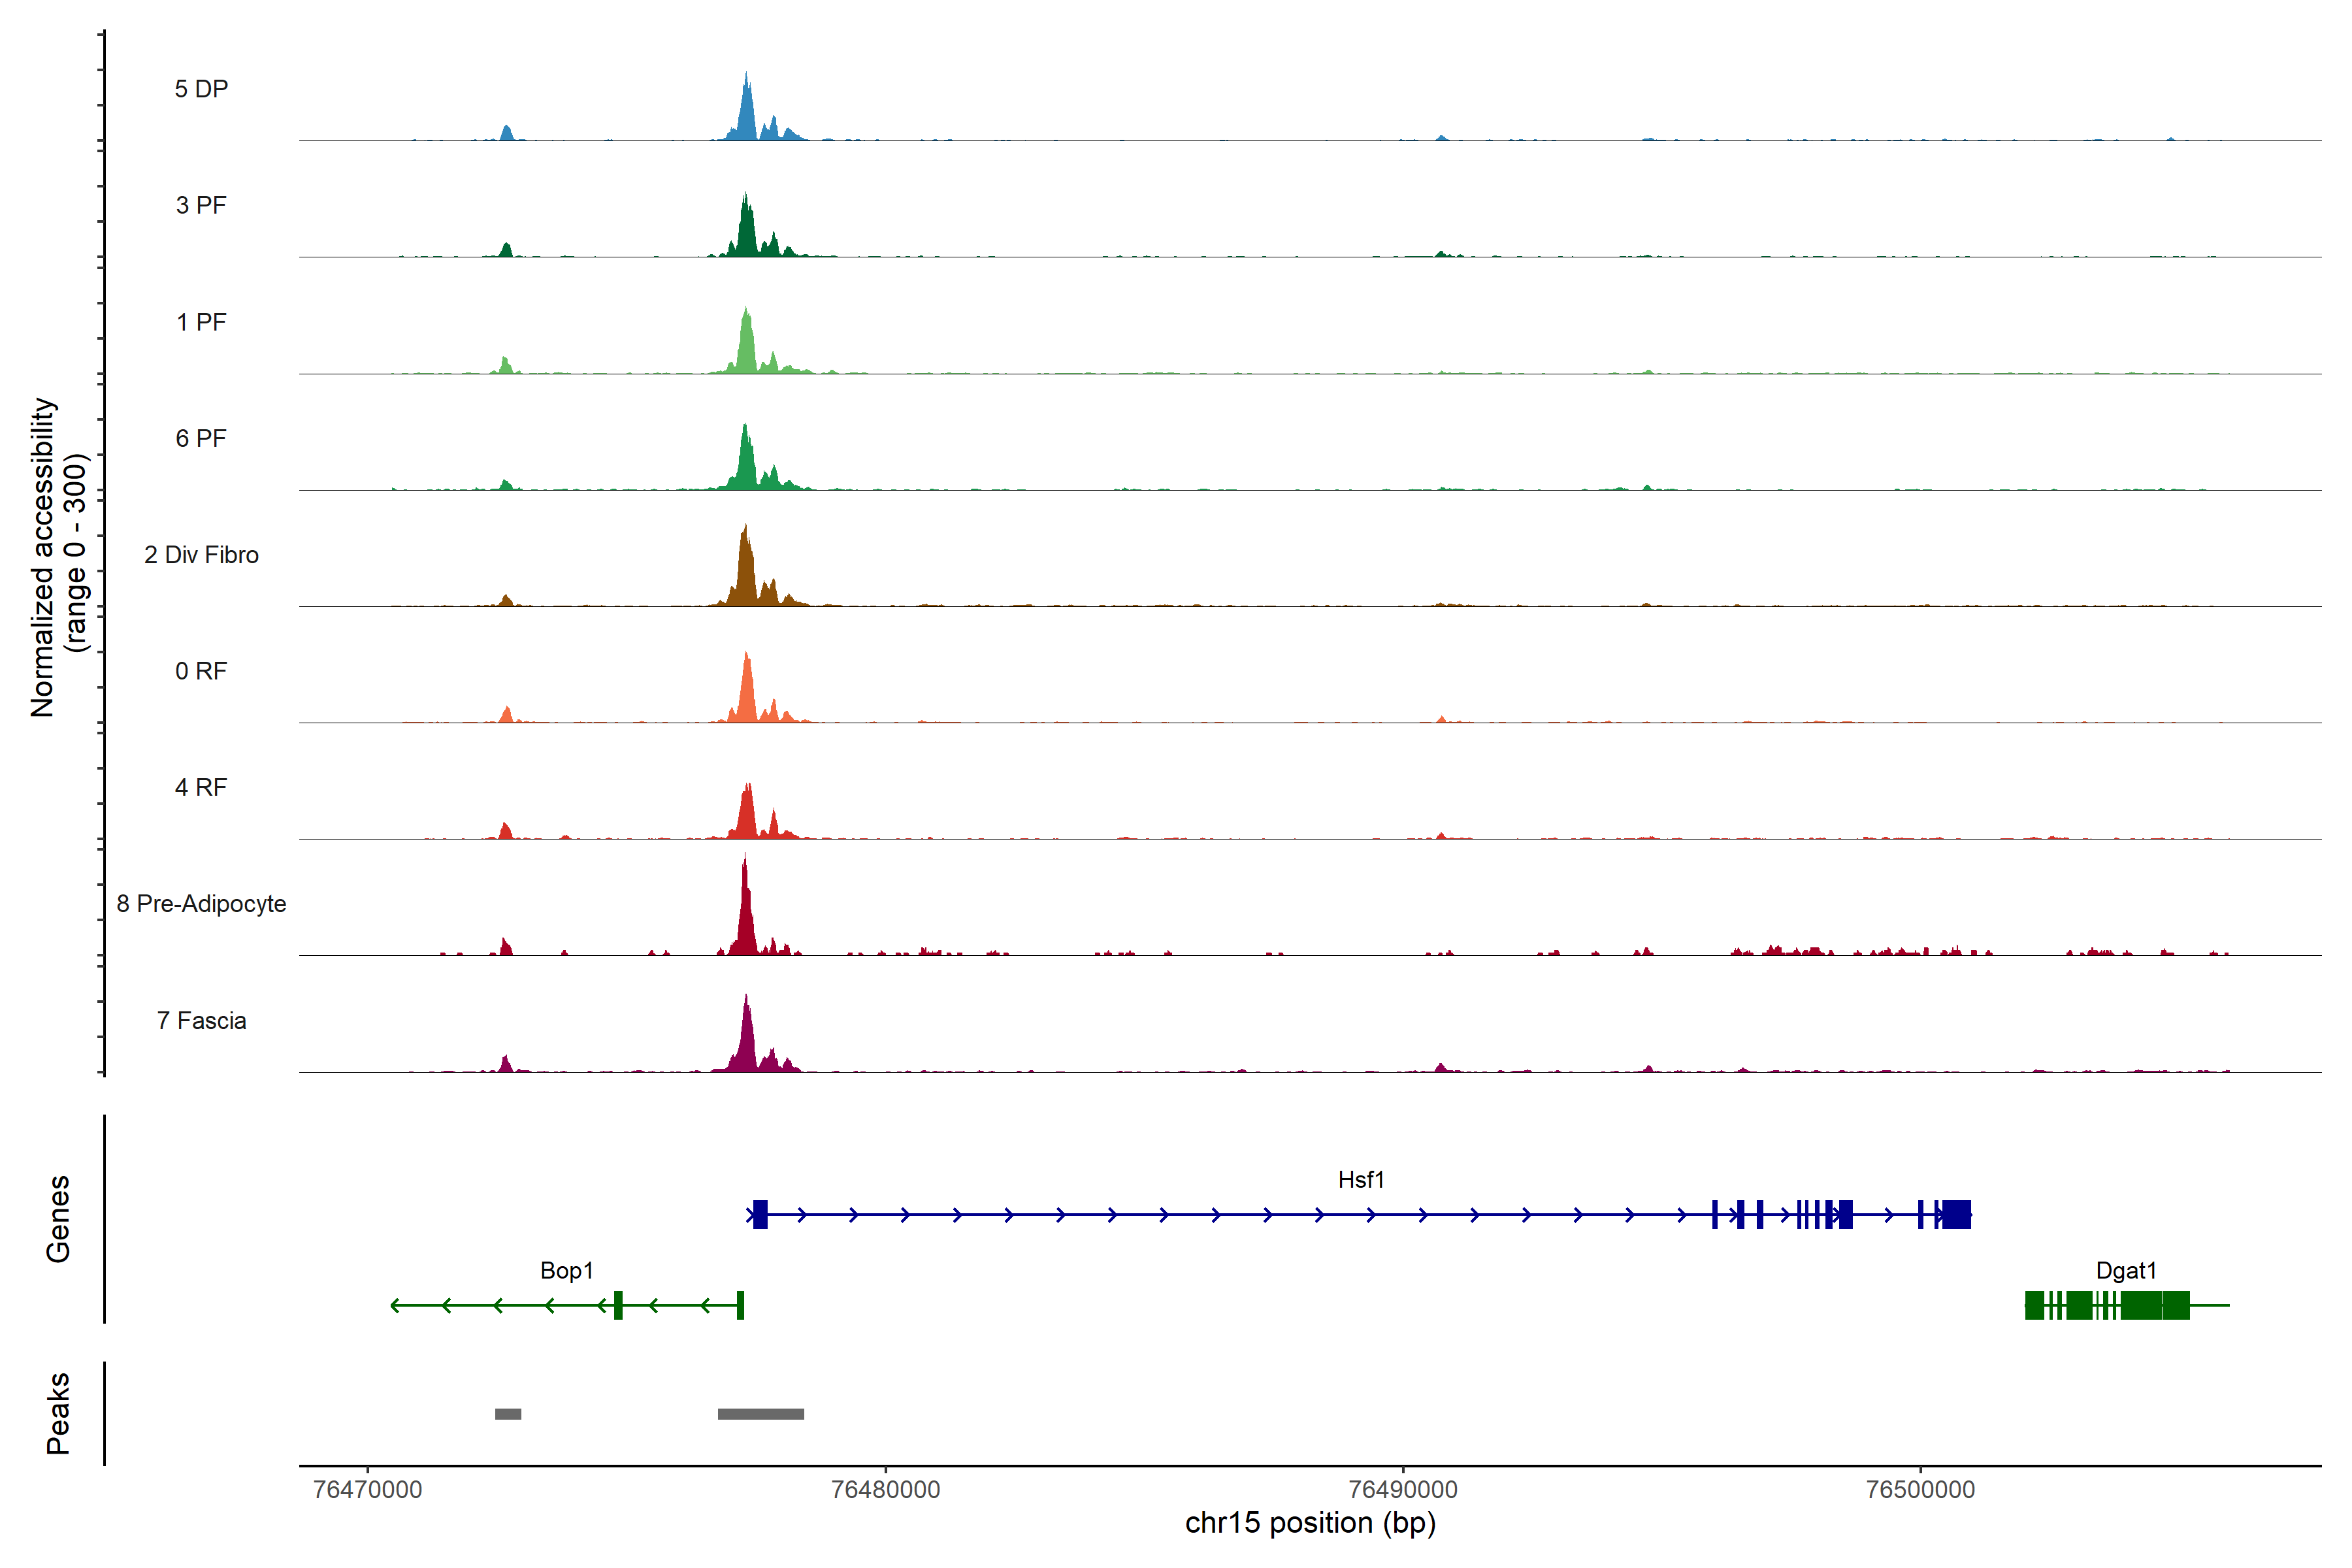2352x1568 pixels.
Task: Click the chr15 position axis title
Action: (1310, 1523)
